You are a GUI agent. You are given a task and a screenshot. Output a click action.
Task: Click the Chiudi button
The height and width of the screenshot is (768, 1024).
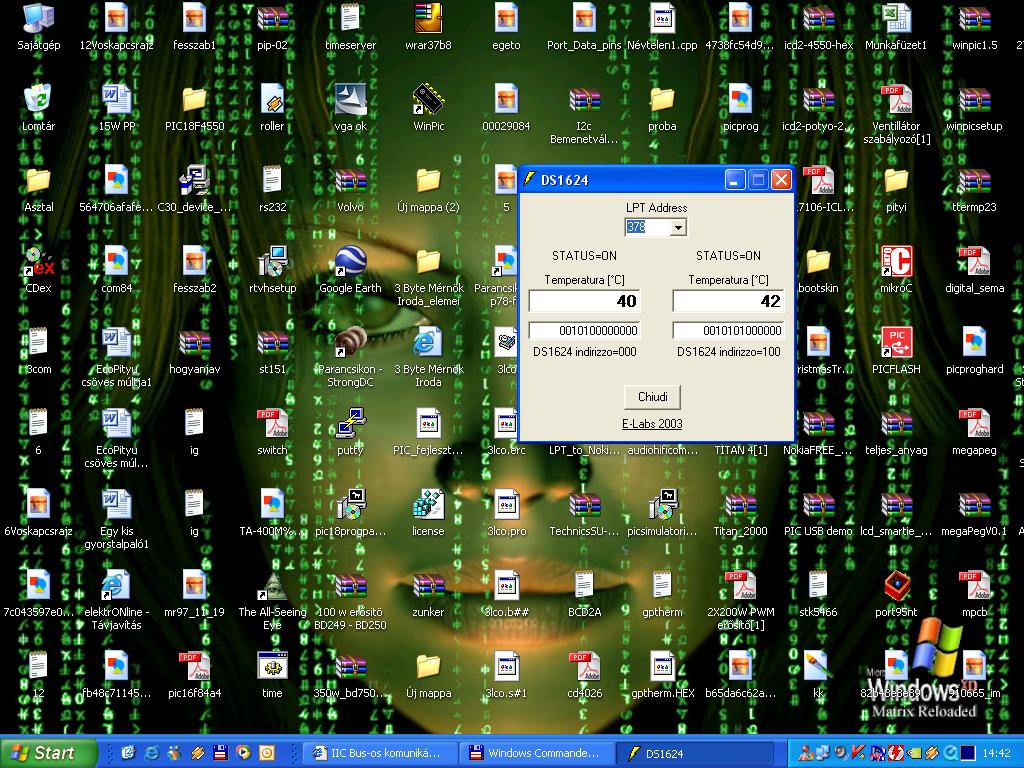(652, 396)
